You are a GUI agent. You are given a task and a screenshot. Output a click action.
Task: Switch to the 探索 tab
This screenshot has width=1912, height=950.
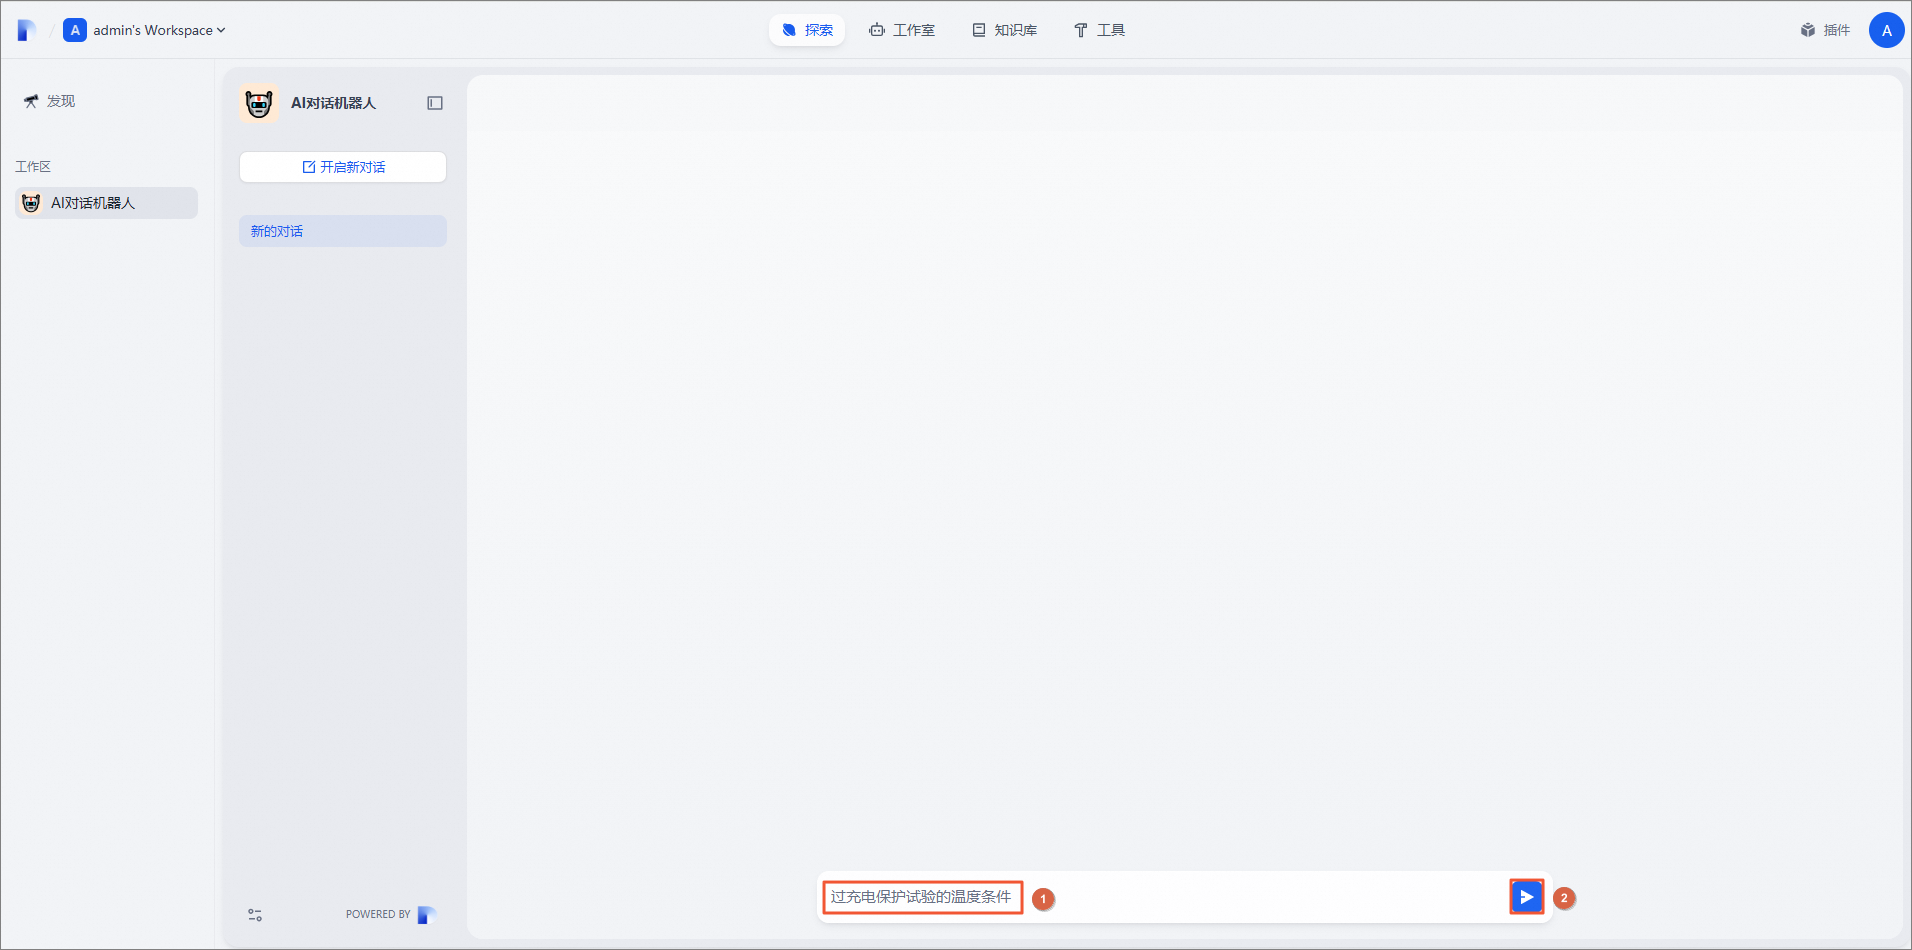[807, 30]
